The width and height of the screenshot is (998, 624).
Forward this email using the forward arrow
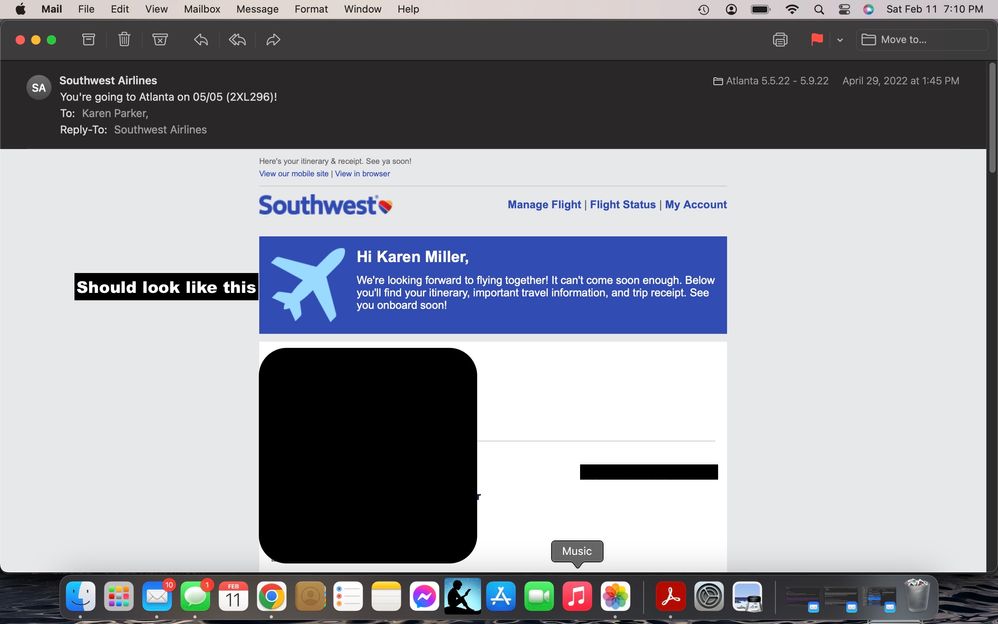[x=273, y=40]
